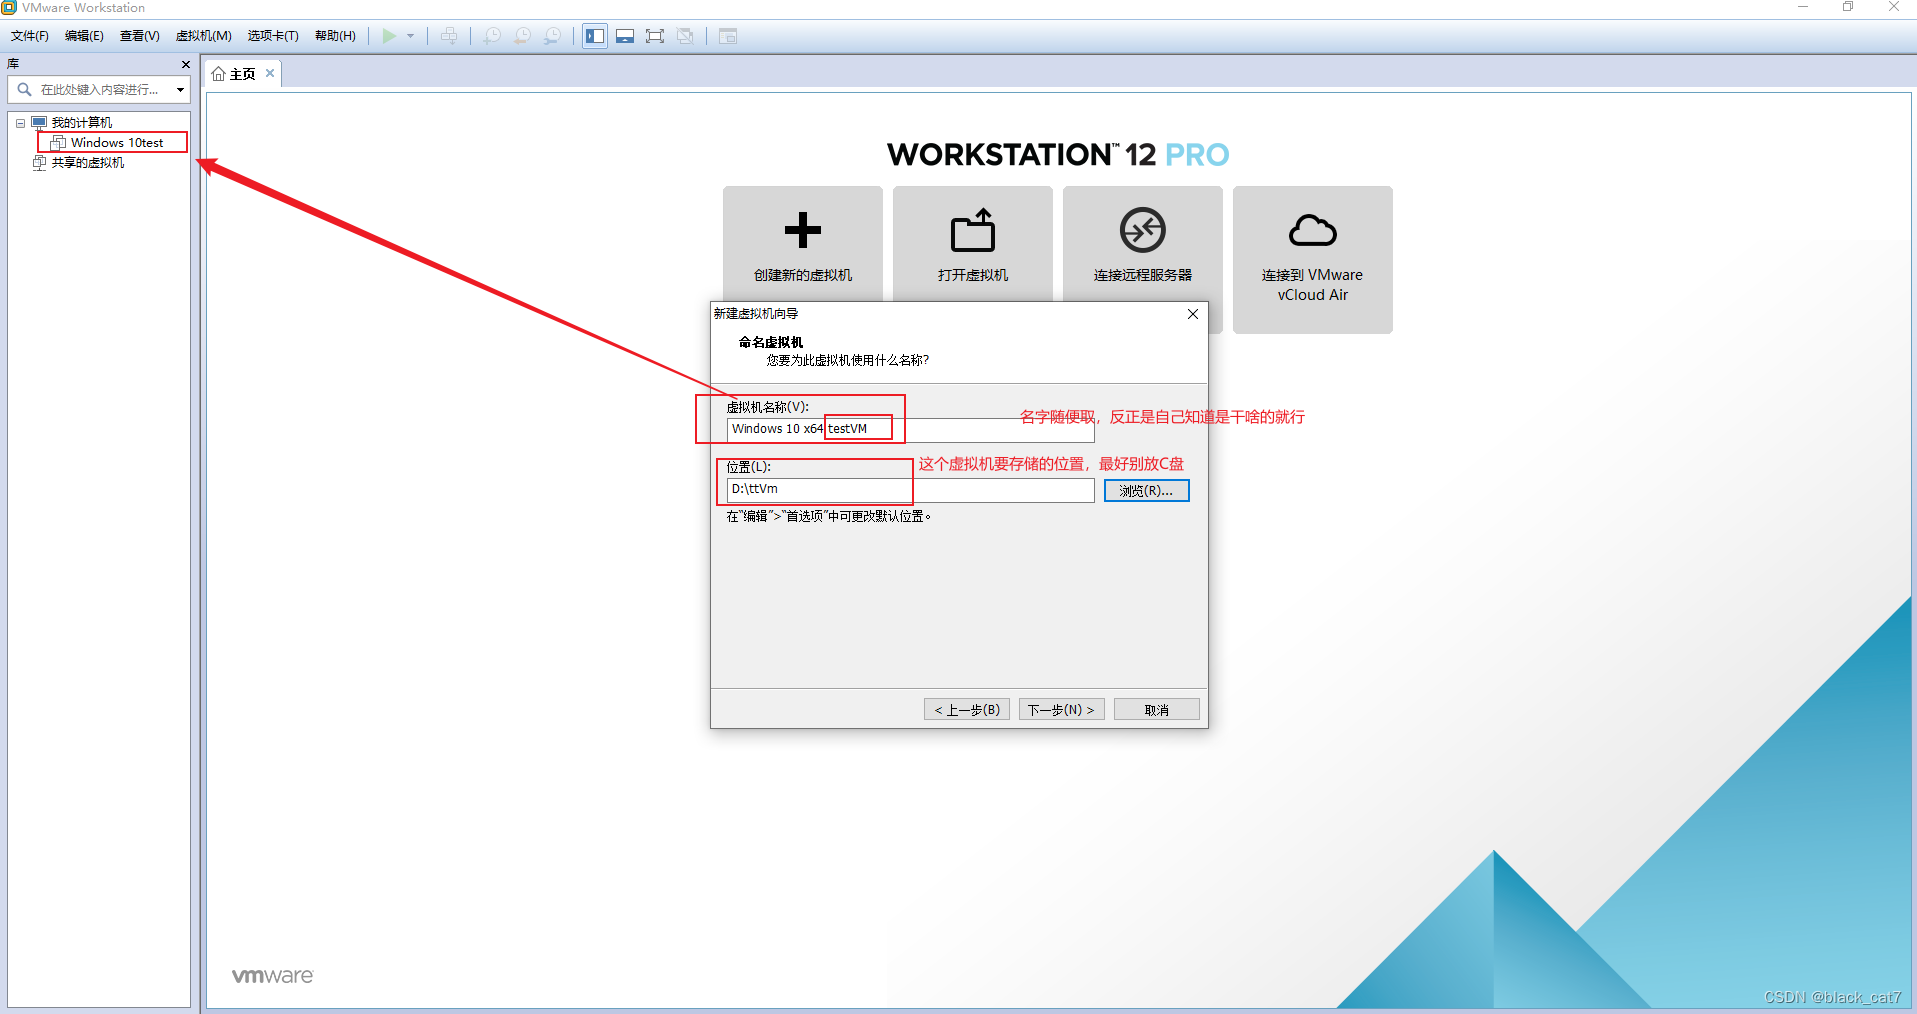Open the 查看(V) menu
This screenshot has height=1014, width=1917.
point(140,36)
